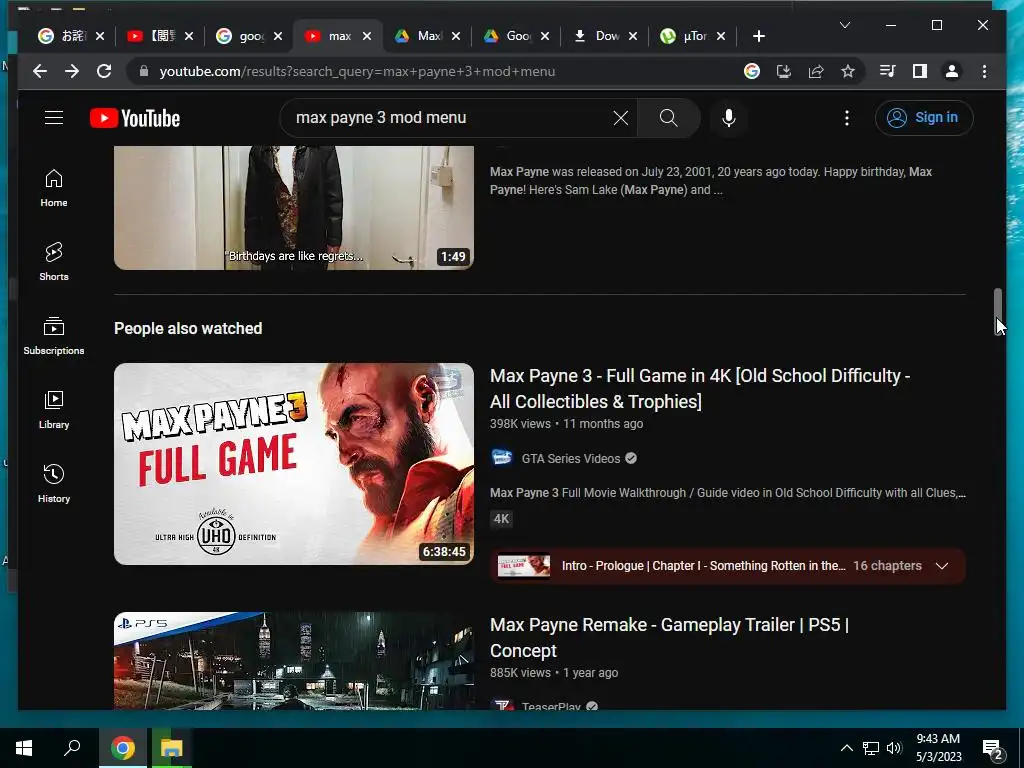Open the media control icon in Chrome toolbar
Viewport: 1024px width, 768px height.
tap(888, 71)
